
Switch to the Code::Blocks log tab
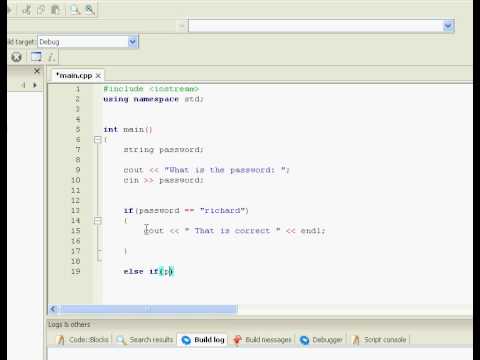[x=84, y=340]
